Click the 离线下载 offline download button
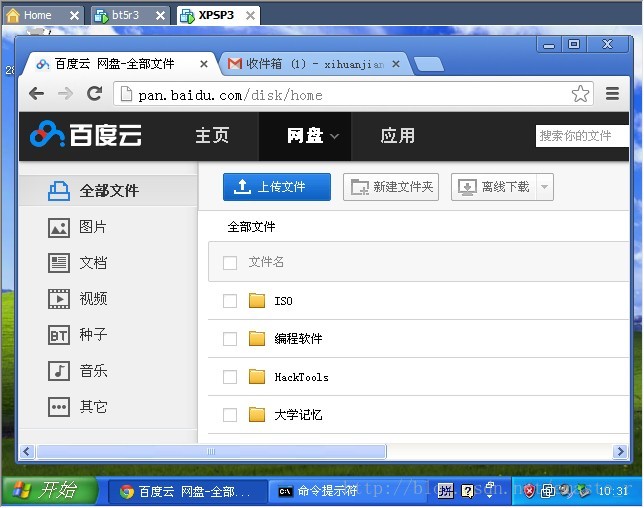 (x=494, y=187)
